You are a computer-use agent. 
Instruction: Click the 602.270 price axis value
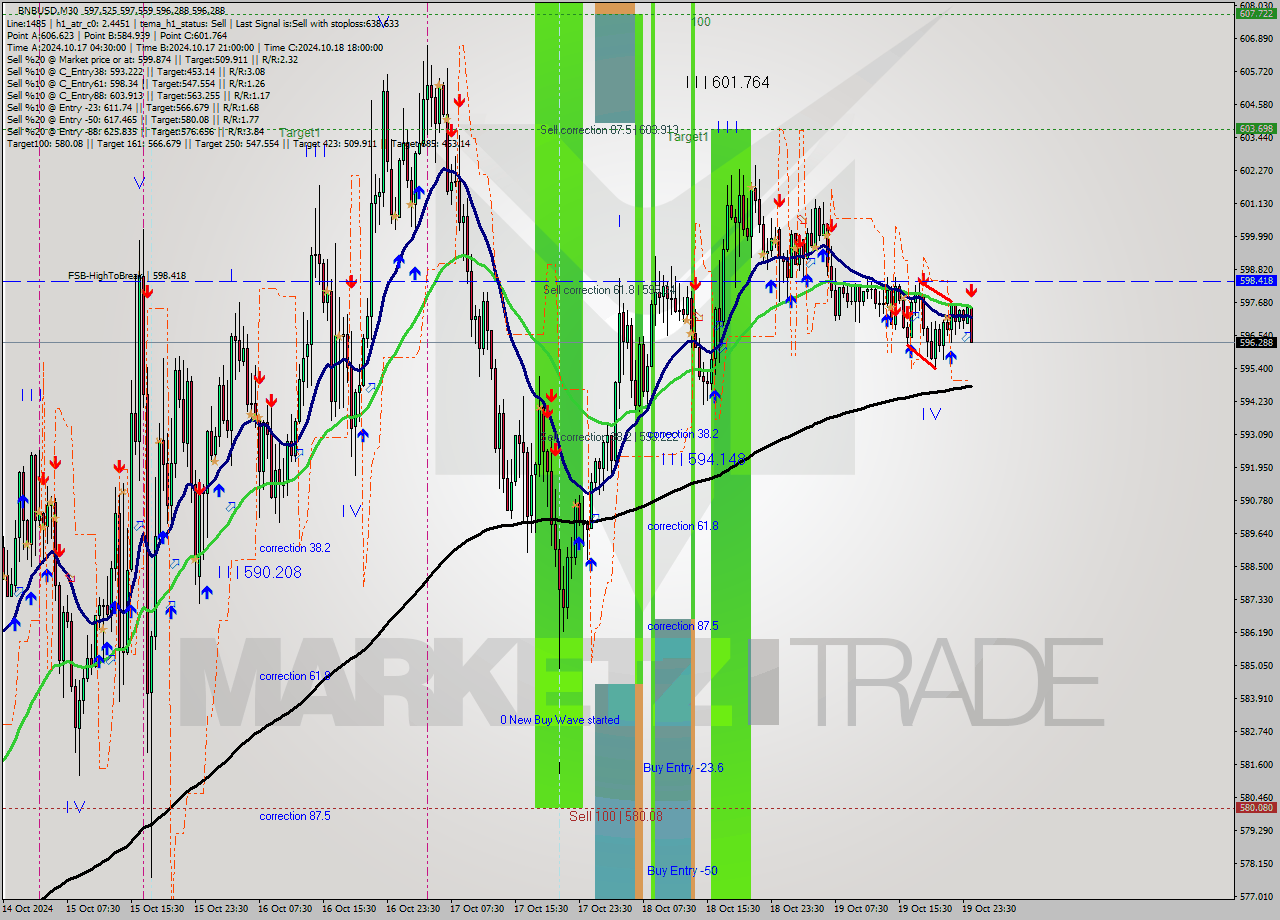[1256, 171]
